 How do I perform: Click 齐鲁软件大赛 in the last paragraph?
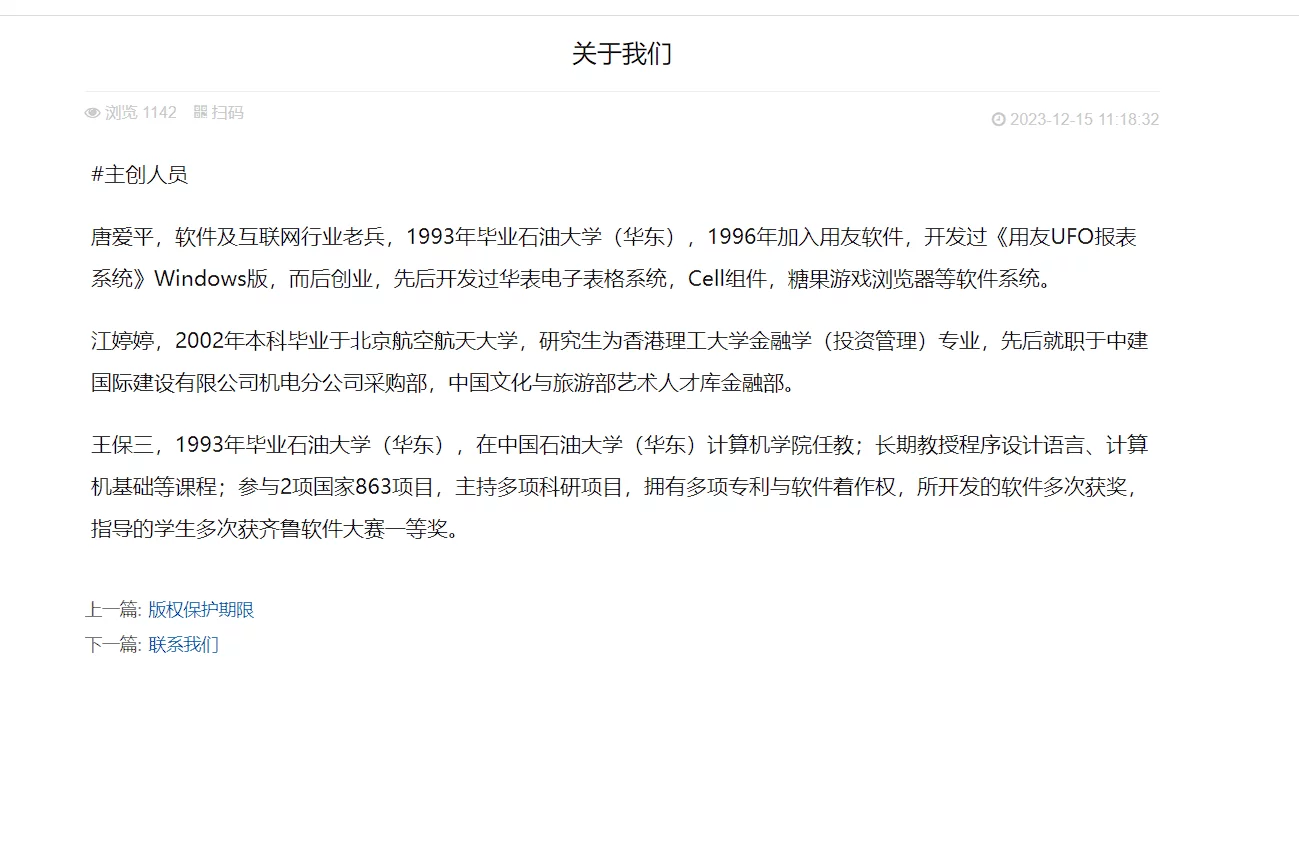tap(317, 529)
